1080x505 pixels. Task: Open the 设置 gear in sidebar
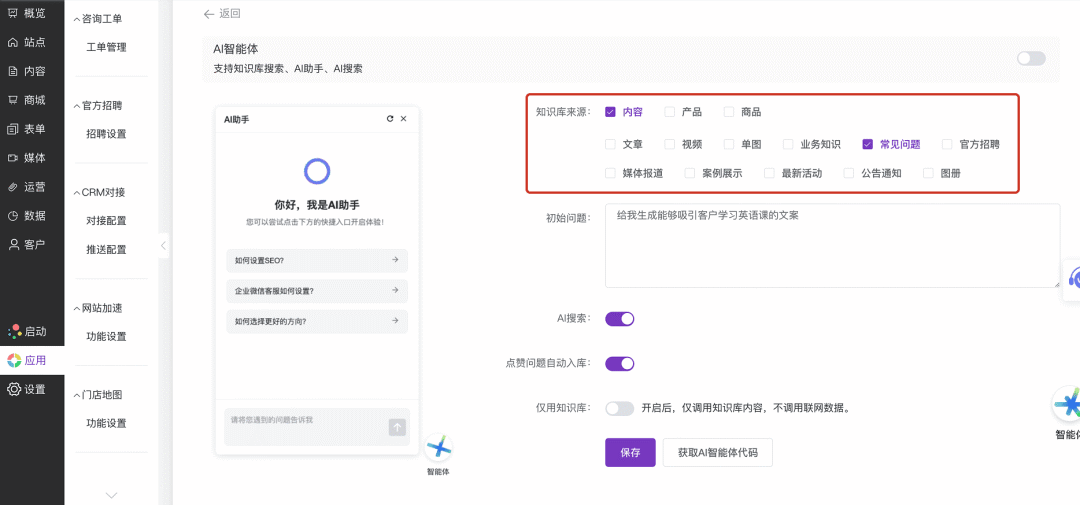pyautogui.click(x=14, y=389)
